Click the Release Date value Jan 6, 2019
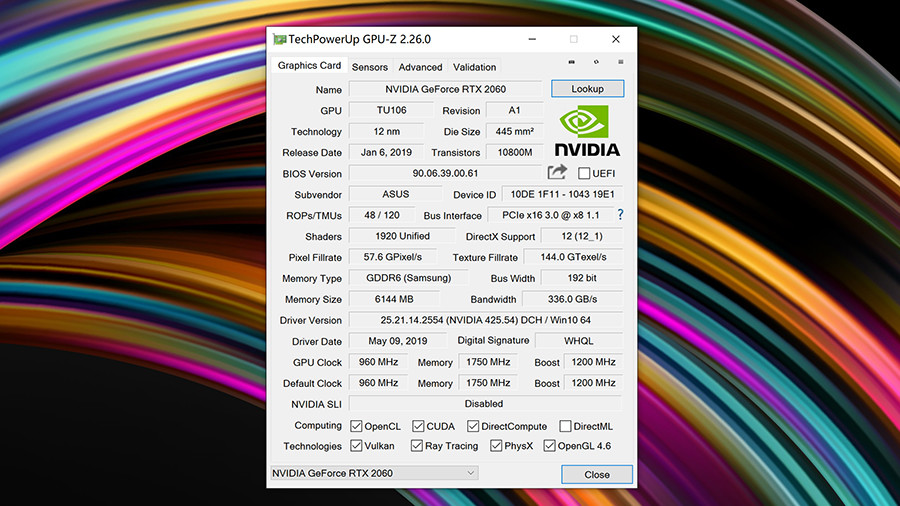The image size is (900, 506). coord(386,153)
